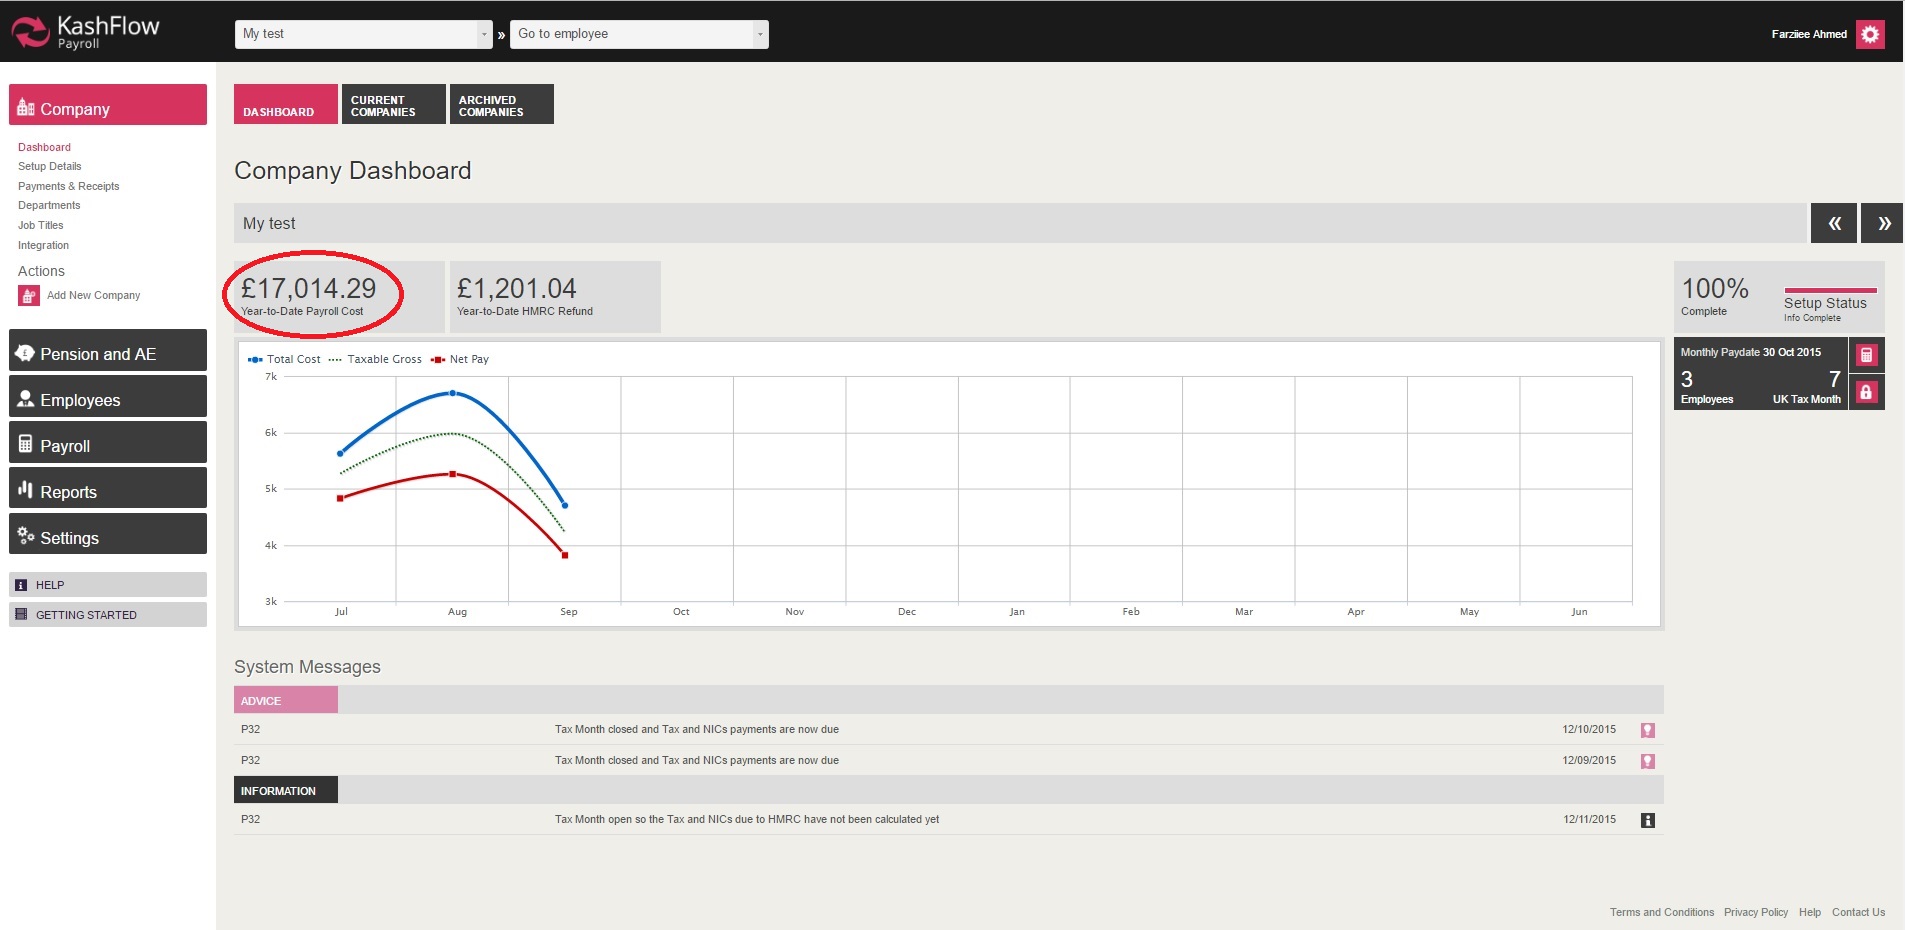1905x930 pixels.
Task: Click the settings gear icon beside the username
Action: click(x=1869, y=34)
